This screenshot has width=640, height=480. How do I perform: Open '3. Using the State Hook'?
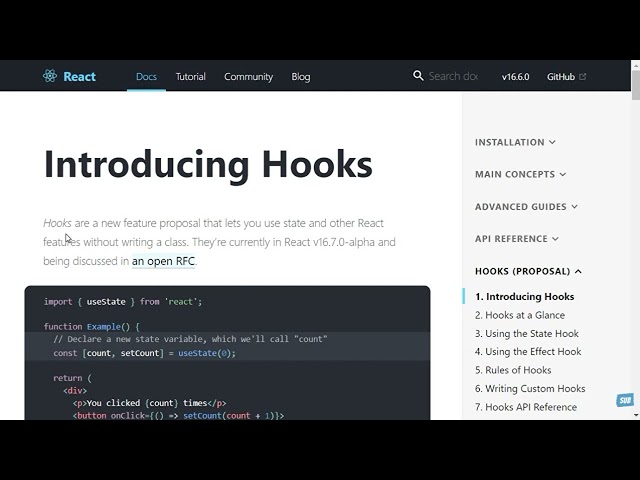point(527,333)
